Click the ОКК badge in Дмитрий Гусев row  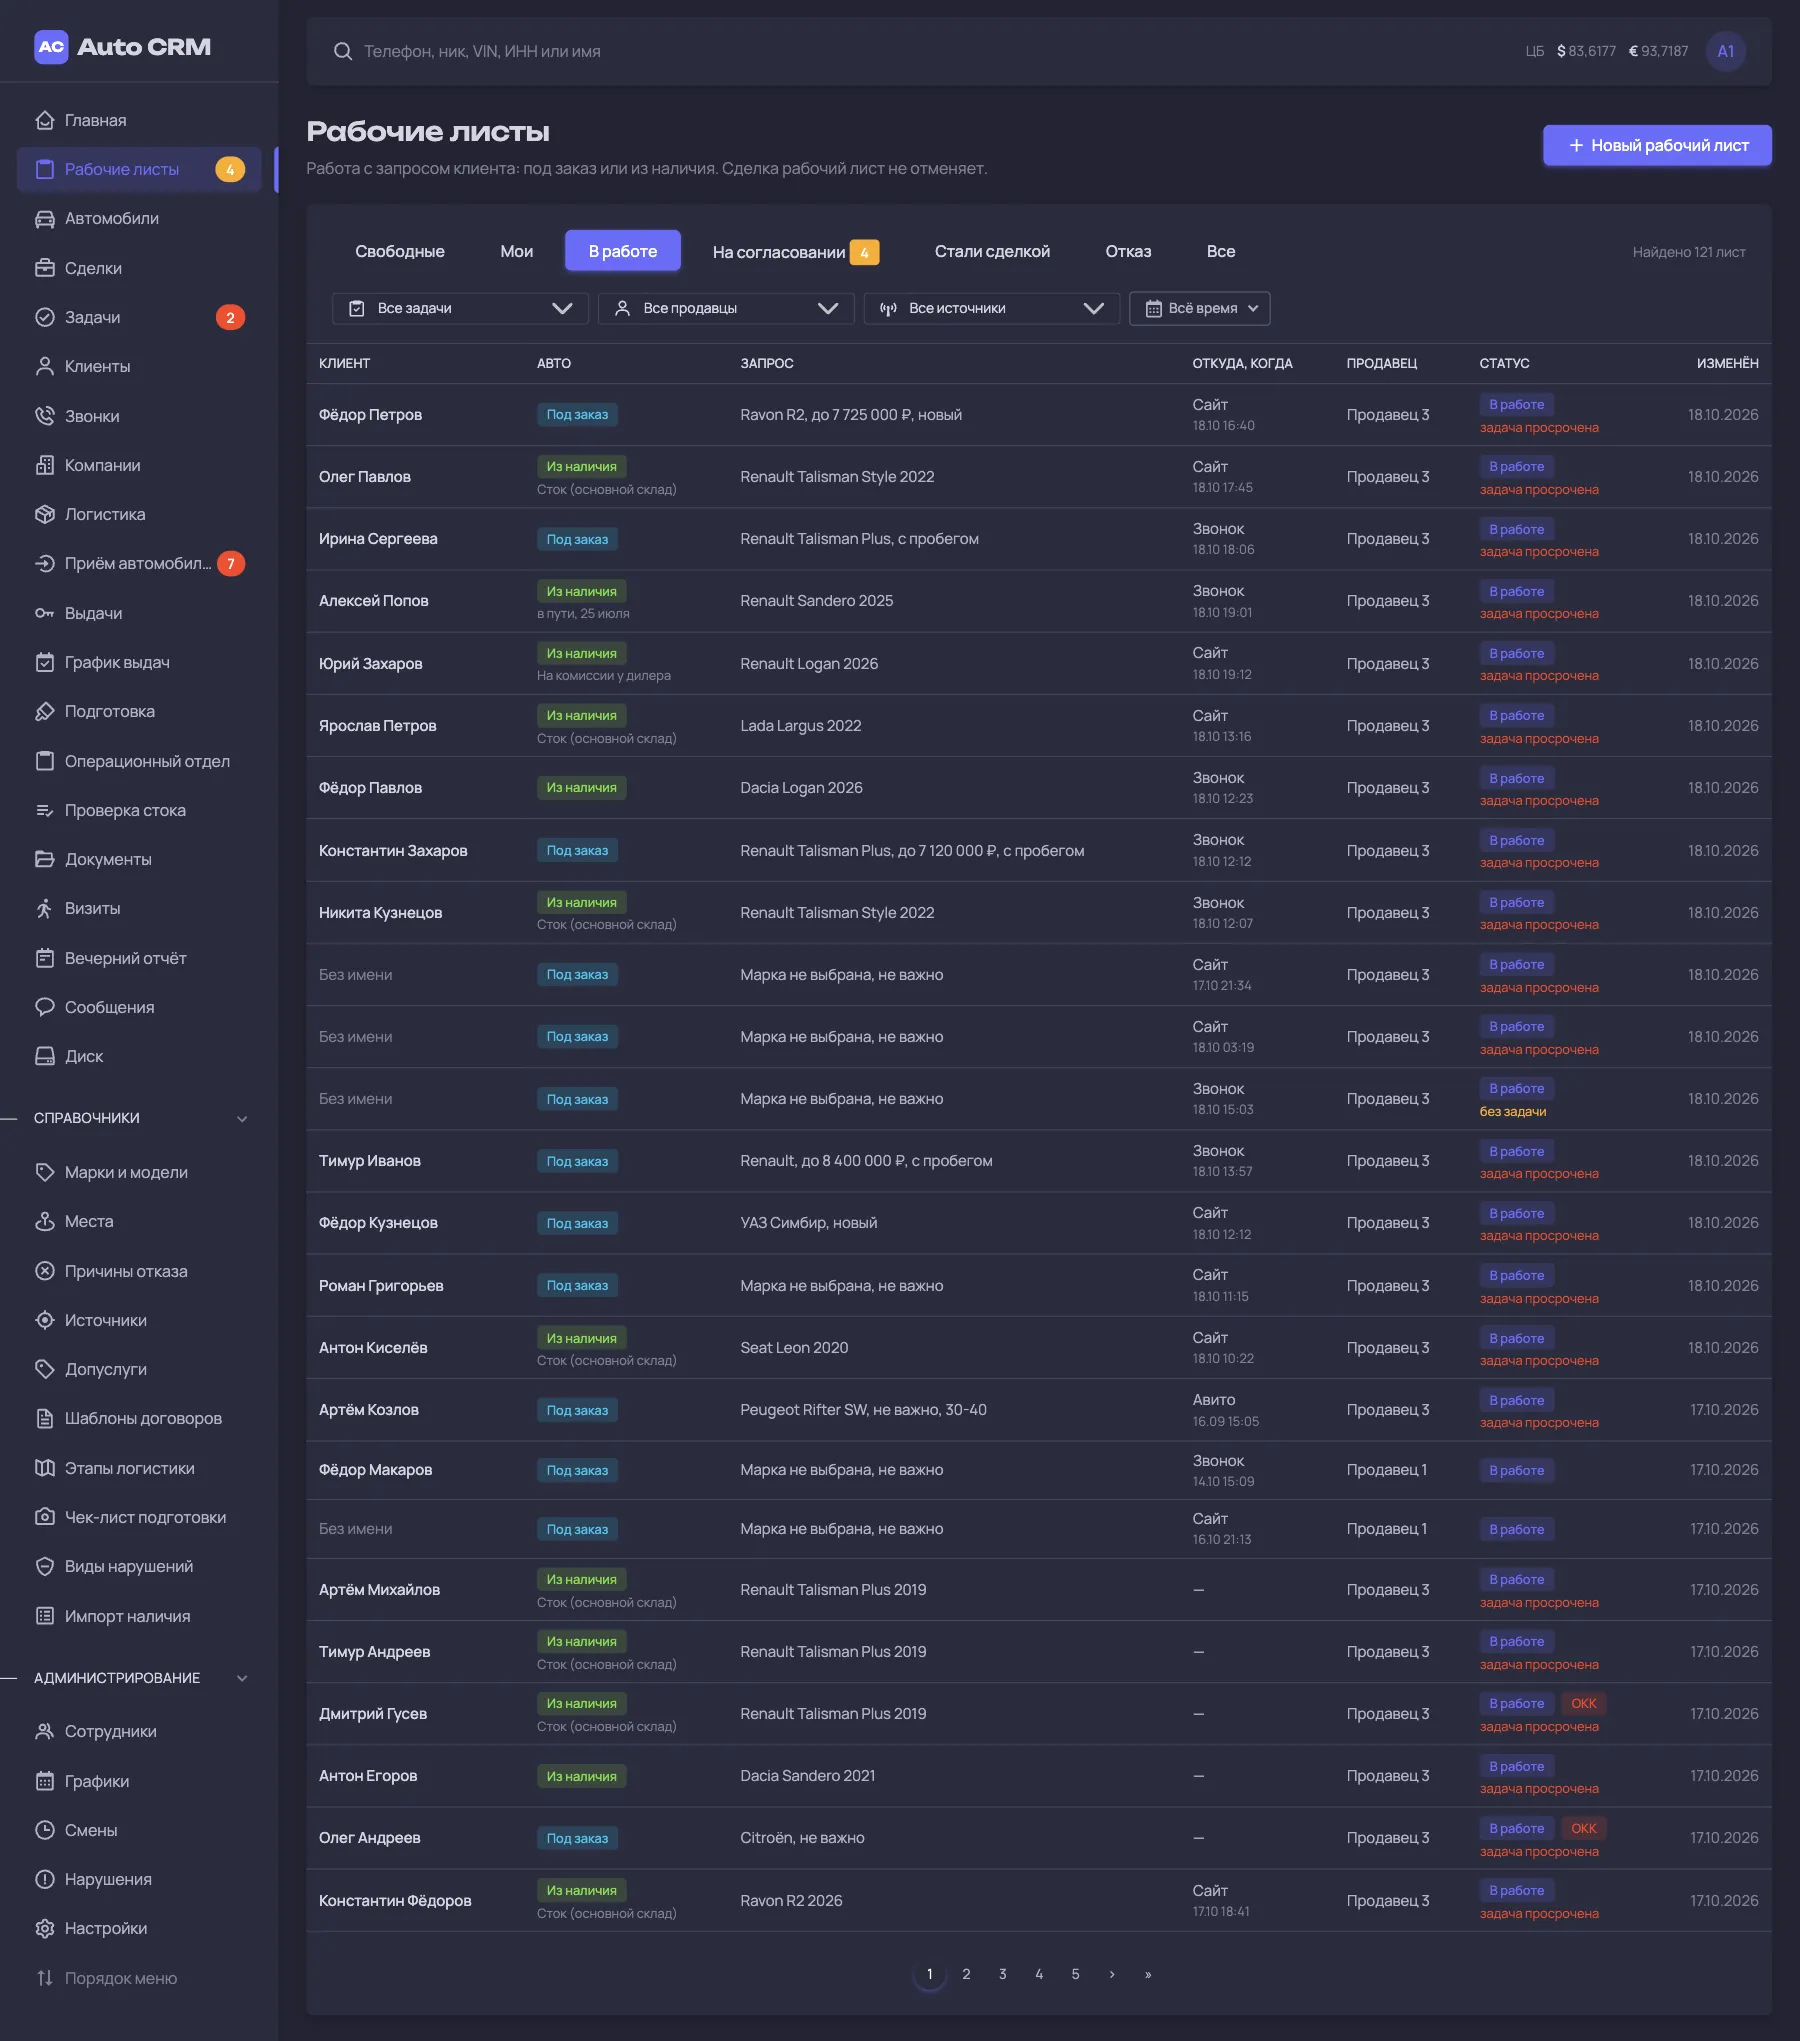tap(1584, 1703)
